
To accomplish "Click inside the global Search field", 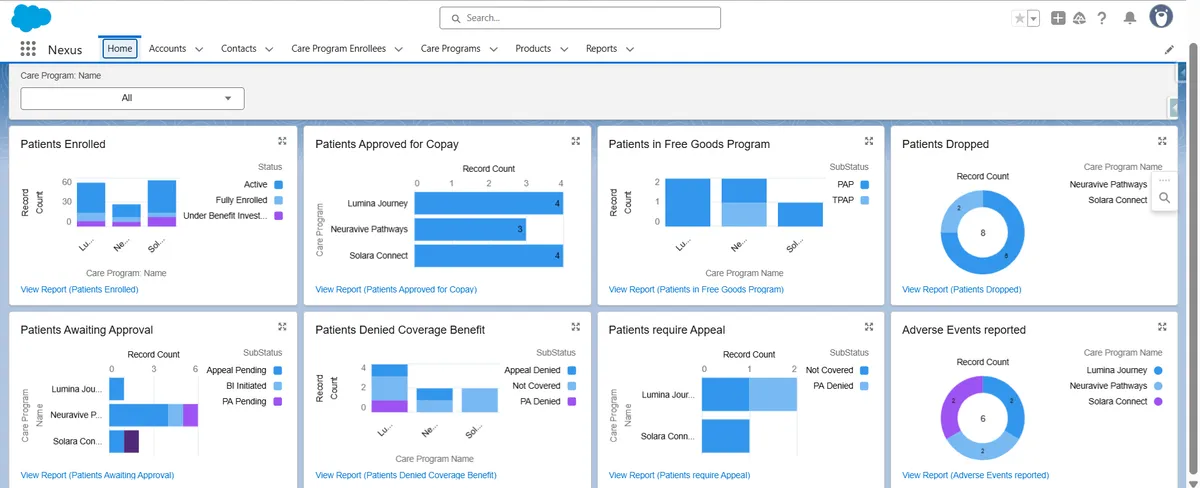I will tap(580, 18).
